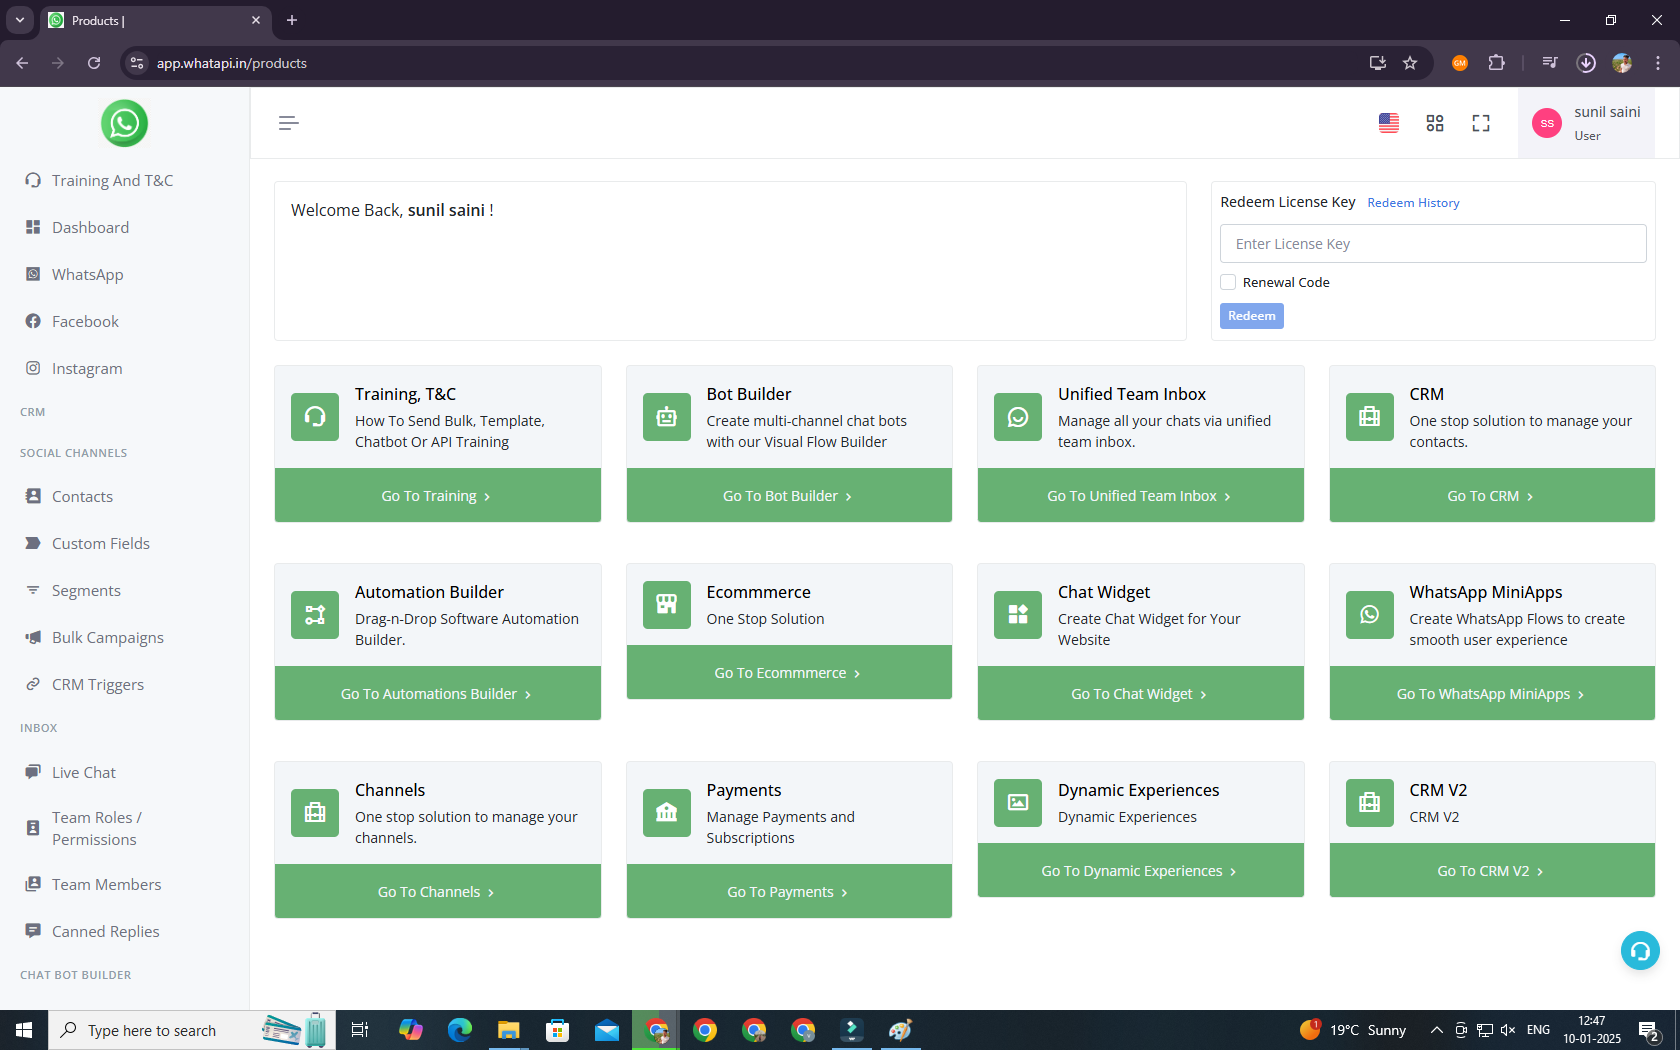
Task: Reload the page in the browser
Action: 94,63
